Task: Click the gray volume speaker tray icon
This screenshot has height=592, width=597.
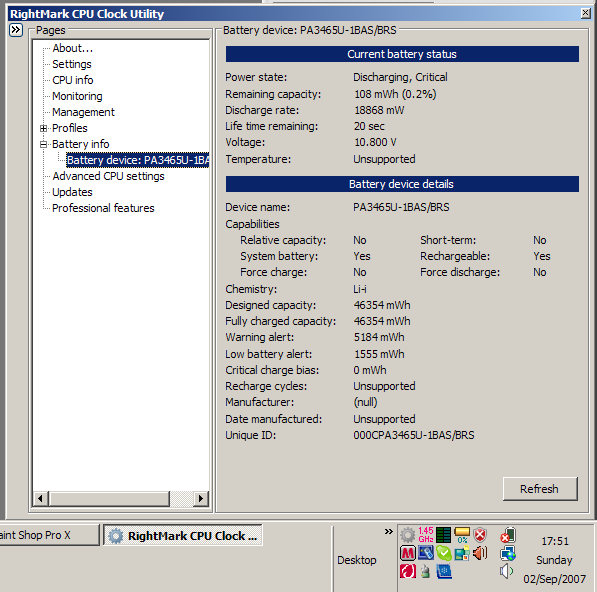Action: [507, 571]
